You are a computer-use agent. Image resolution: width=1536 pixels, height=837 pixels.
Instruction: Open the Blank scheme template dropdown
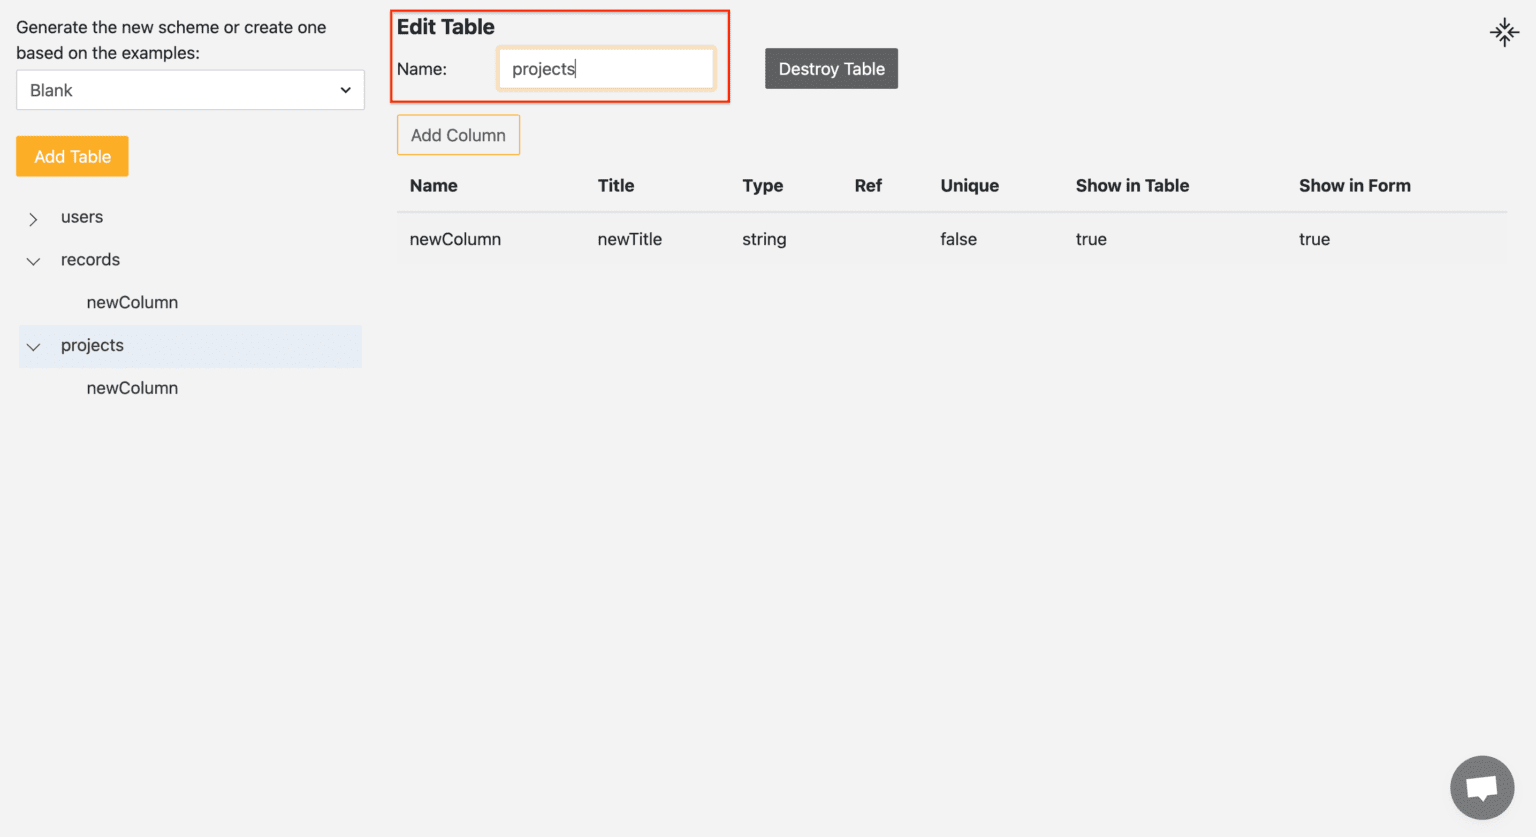(x=190, y=90)
